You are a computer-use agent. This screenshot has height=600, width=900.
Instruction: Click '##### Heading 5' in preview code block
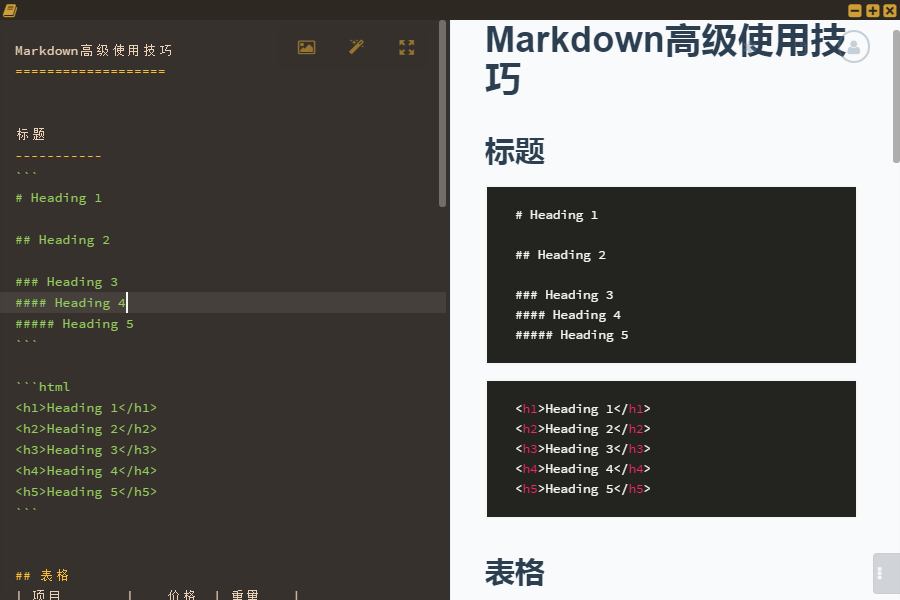pyautogui.click(x=572, y=335)
